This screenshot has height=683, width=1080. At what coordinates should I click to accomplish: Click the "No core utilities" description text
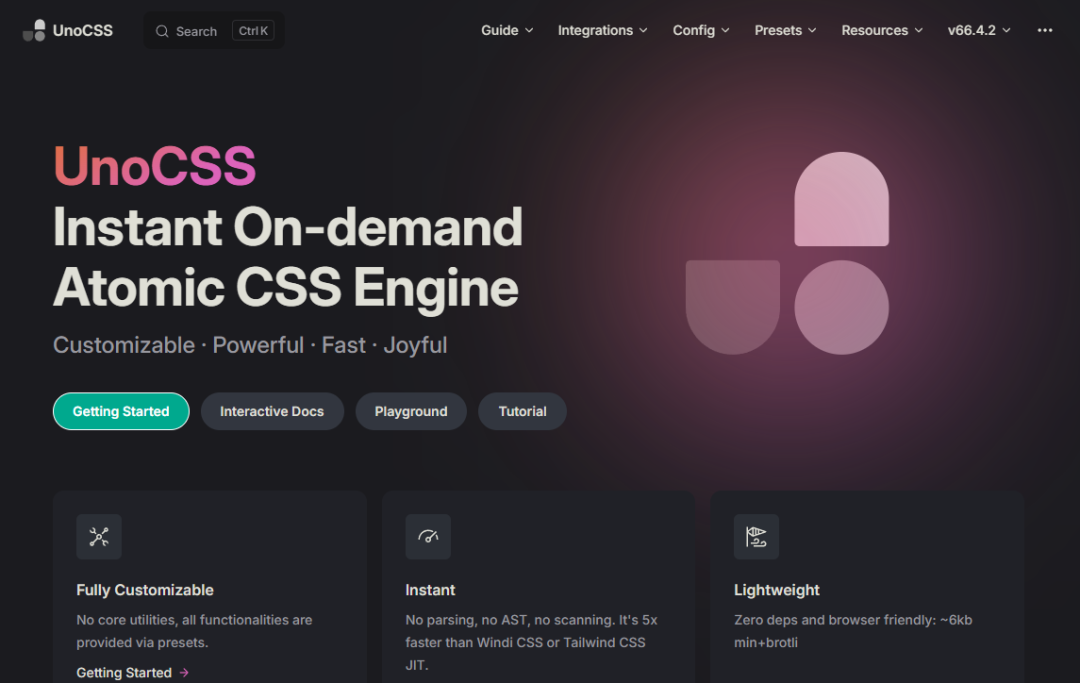[194, 631]
